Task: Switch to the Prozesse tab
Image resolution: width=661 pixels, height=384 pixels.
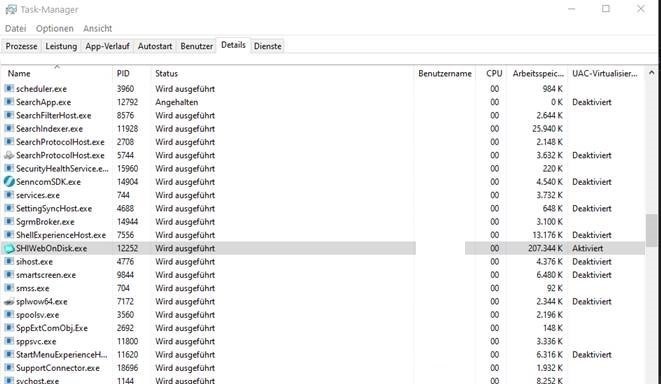Action: pyautogui.click(x=21, y=46)
